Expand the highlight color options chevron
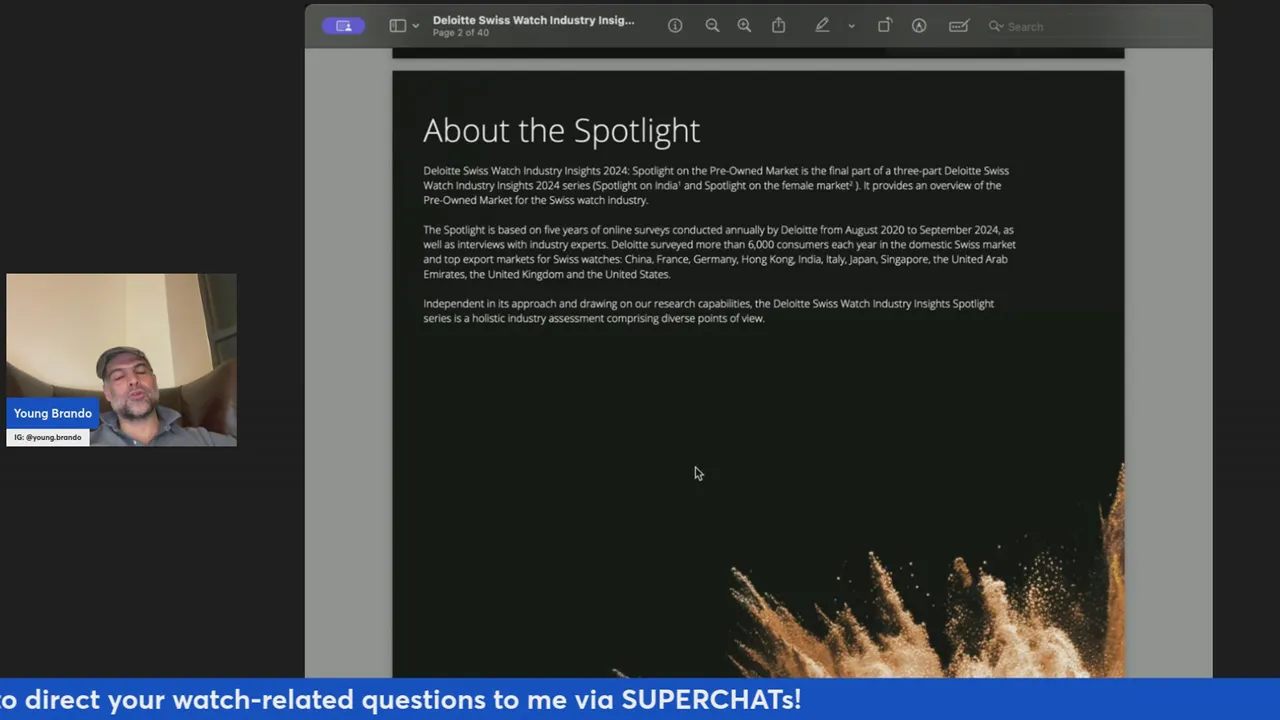The height and width of the screenshot is (720, 1280). pos(851,26)
